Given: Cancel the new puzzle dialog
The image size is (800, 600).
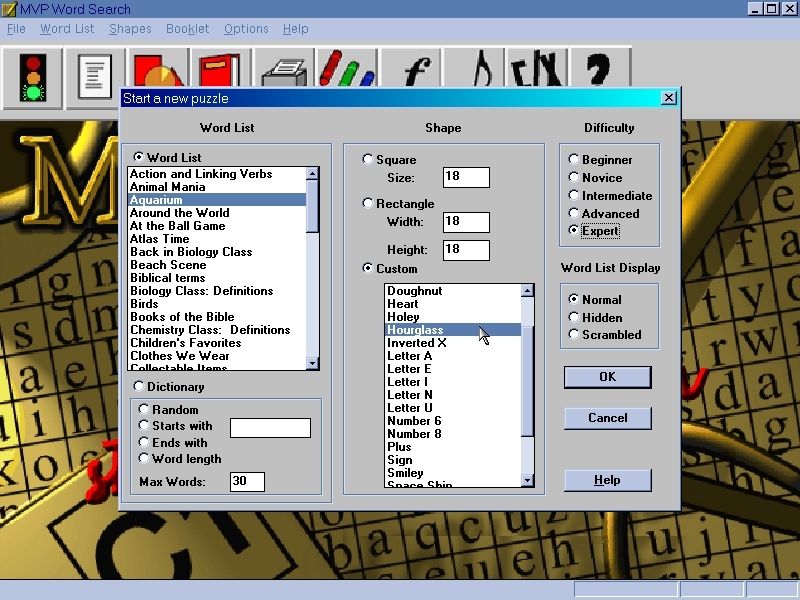Looking at the screenshot, I should (607, 418).
